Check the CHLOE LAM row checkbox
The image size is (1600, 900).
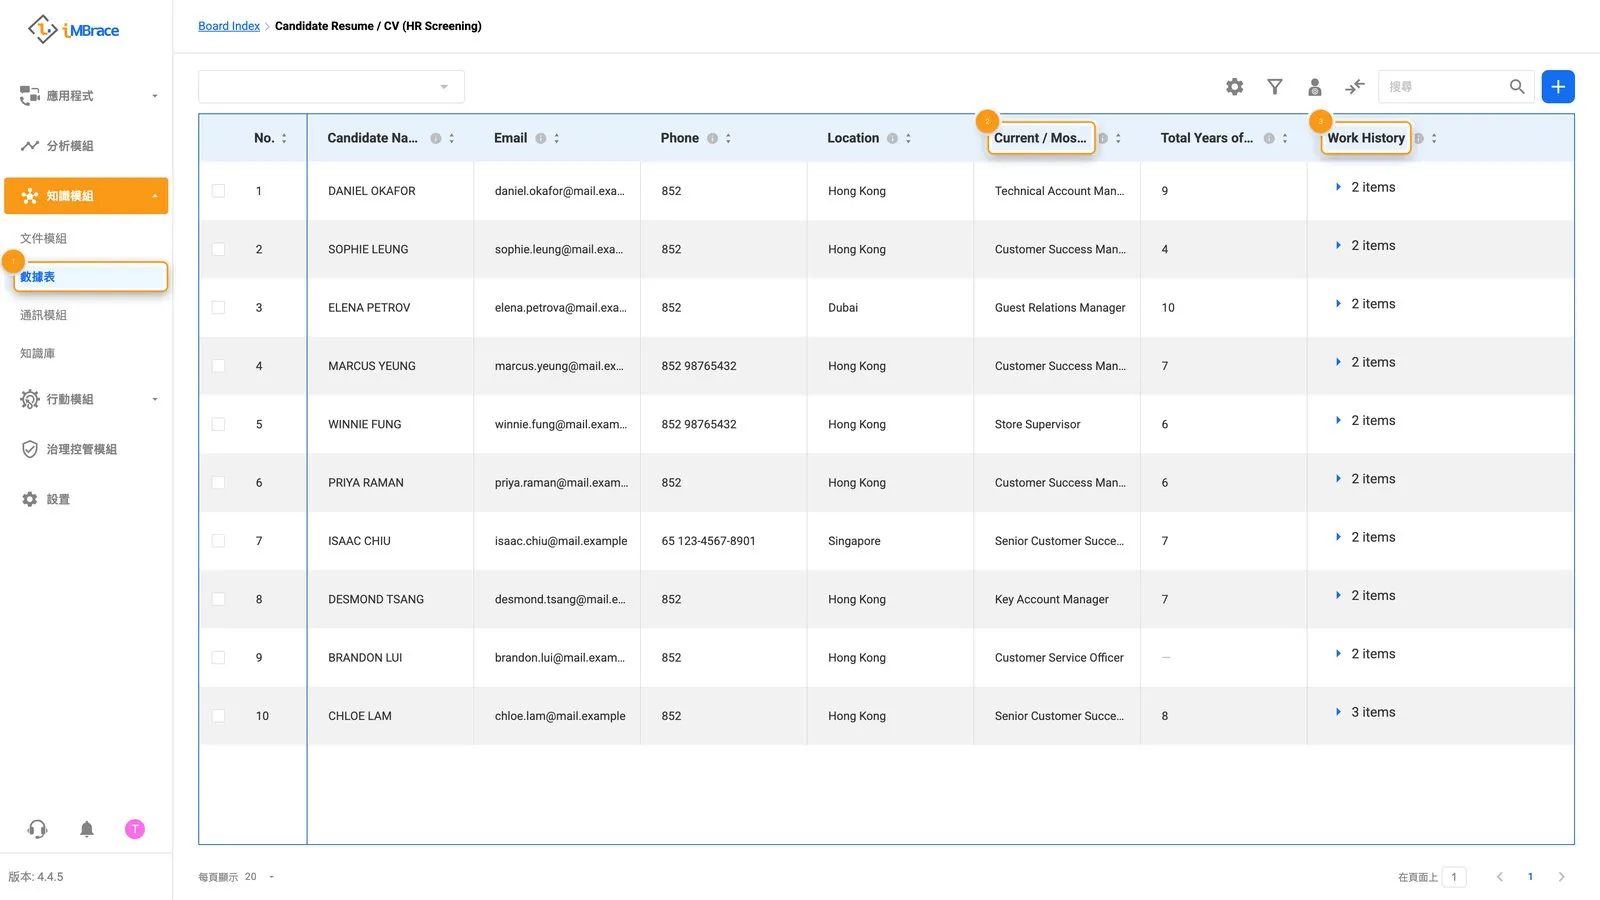[218, 716]
